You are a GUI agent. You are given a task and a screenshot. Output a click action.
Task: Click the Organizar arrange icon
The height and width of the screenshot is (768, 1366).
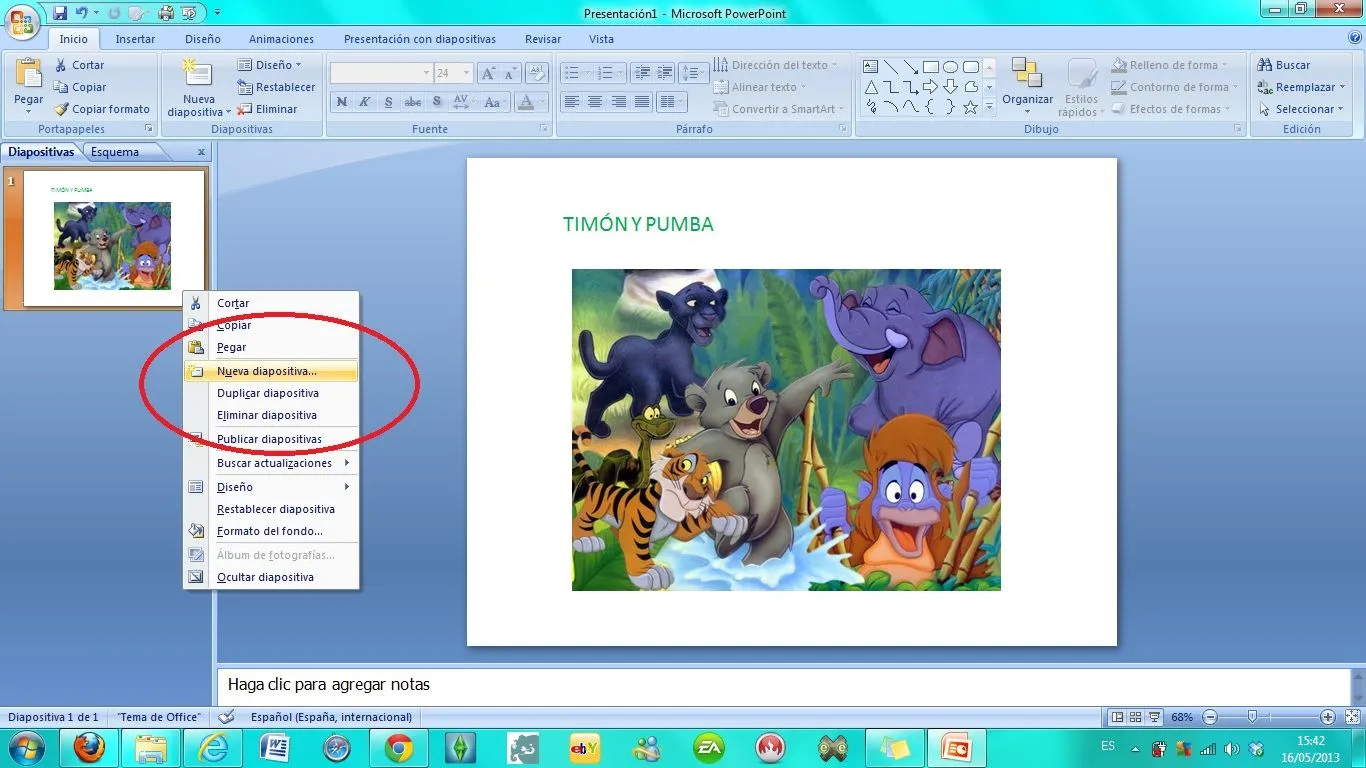pos(1027,72)
